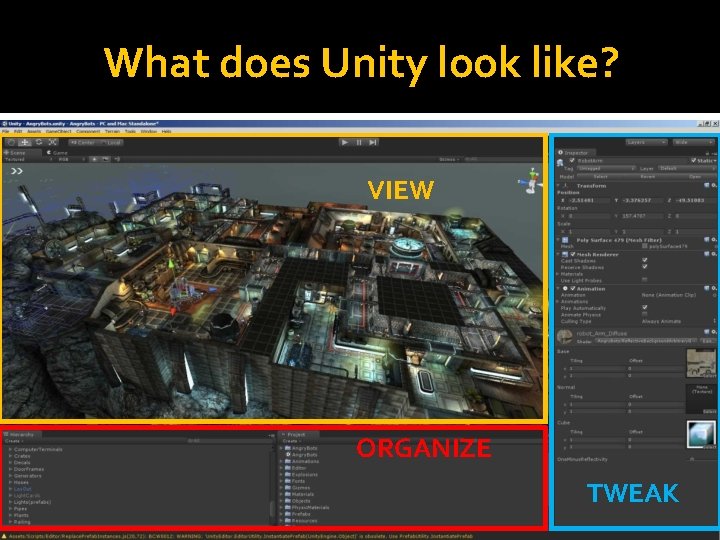Open the Layers dropdown

pyautogui.click(x=647, y=142)
